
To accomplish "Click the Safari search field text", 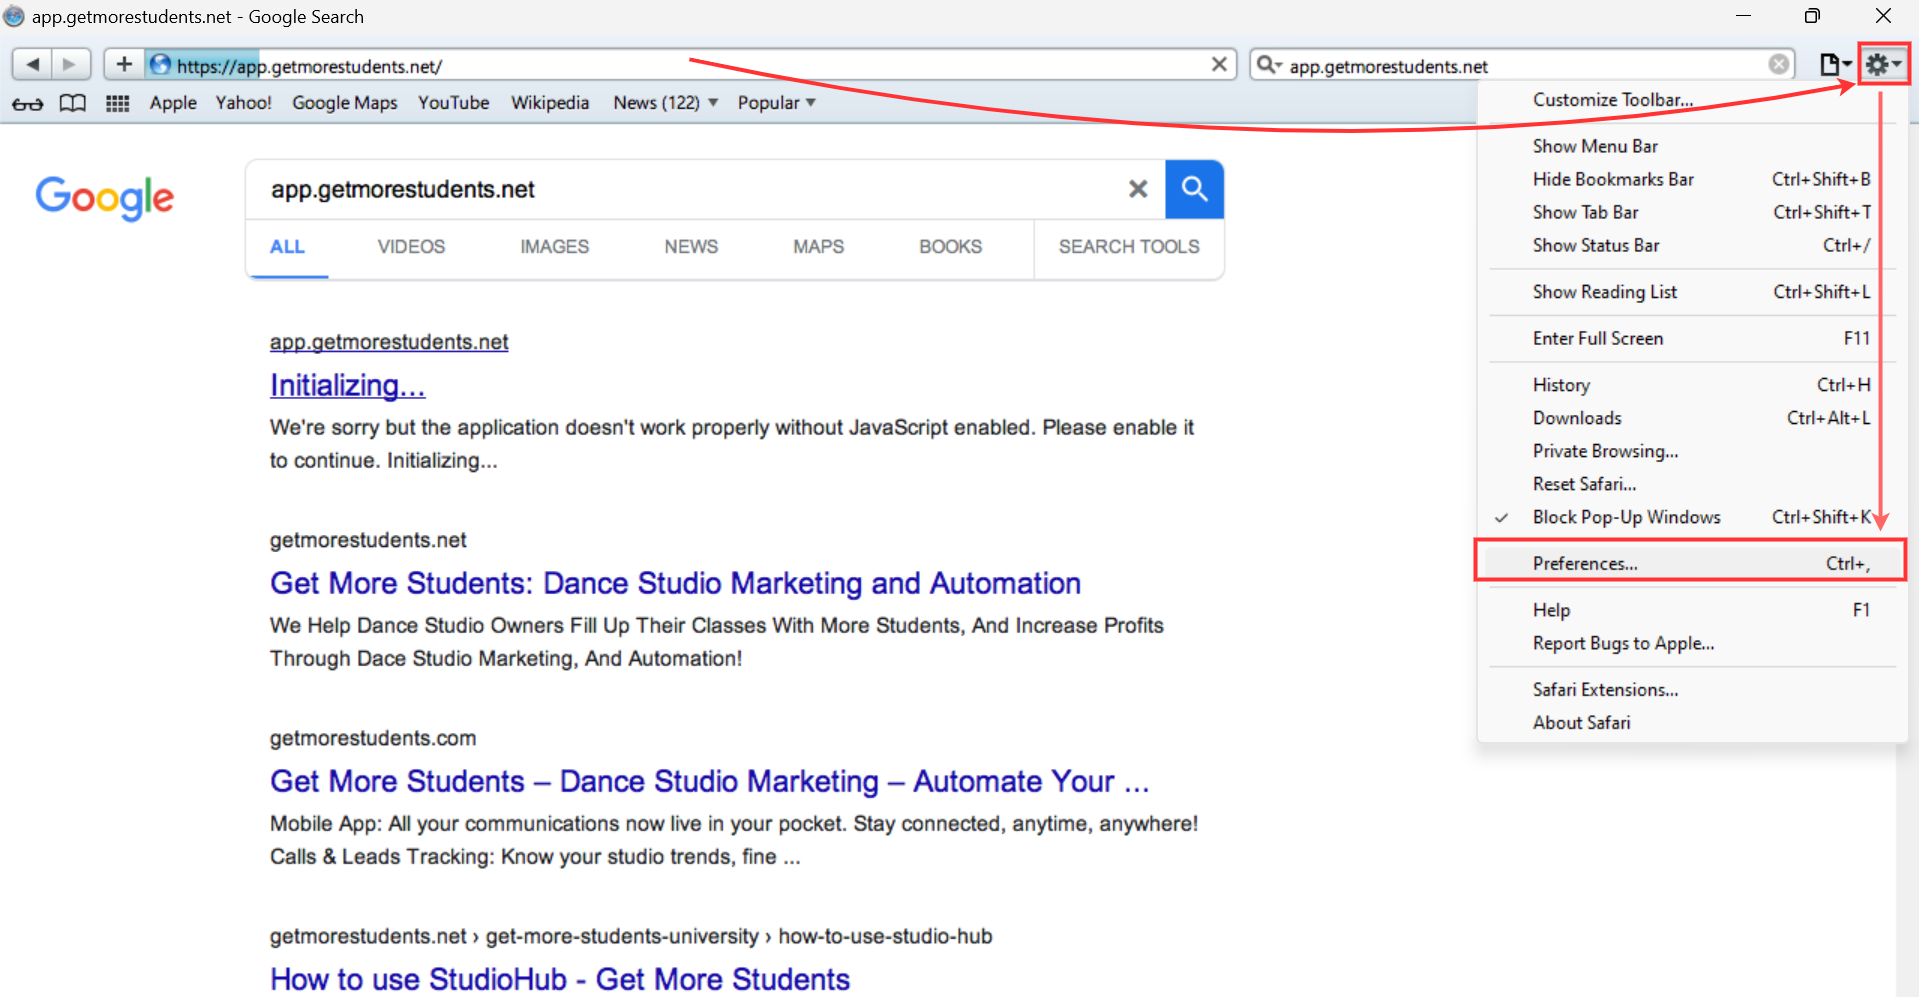I will (1388, 66).
